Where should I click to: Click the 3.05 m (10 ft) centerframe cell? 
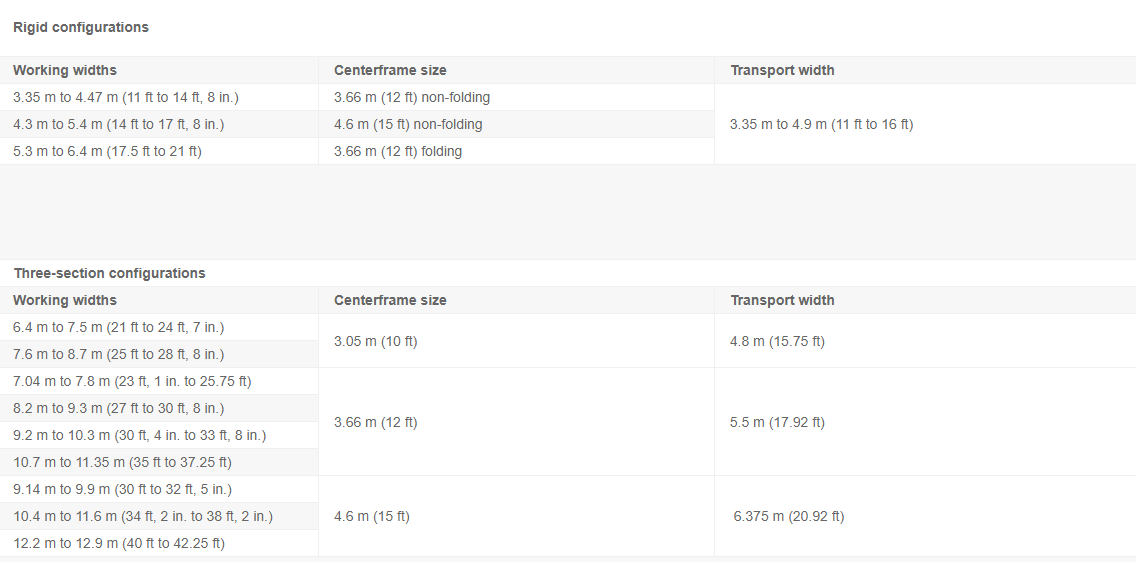pyautogui.click(x=375, y=341)
